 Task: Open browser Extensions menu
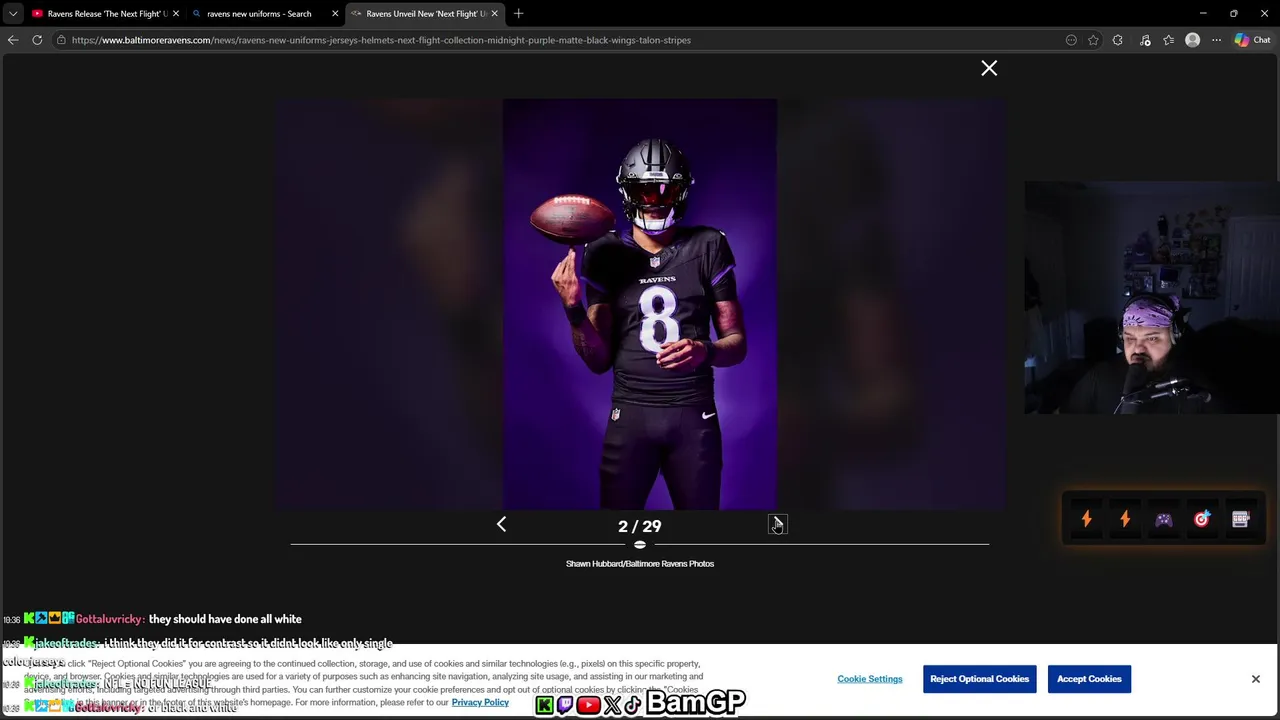1118,40
